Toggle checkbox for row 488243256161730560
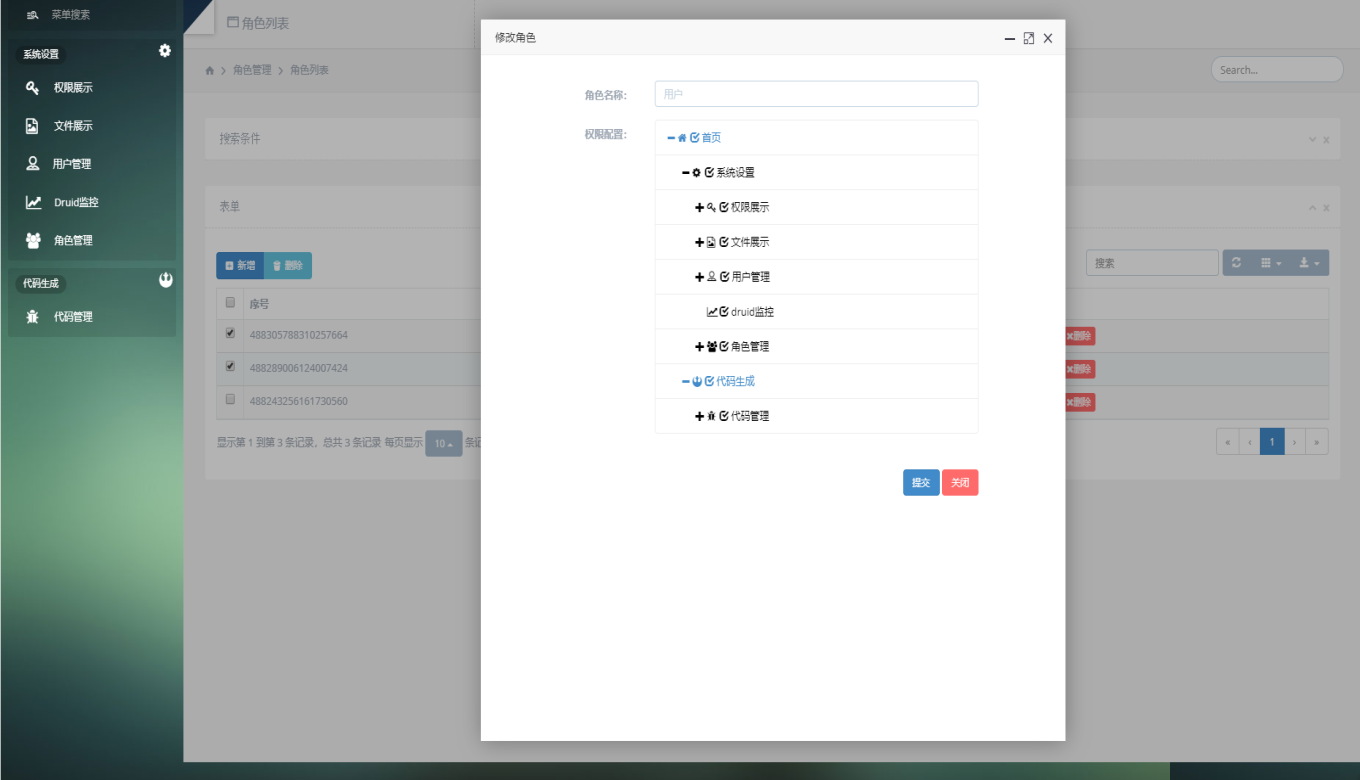This screenshot has height=780, width=1360. pyautogui.click(x=230, y=399)
